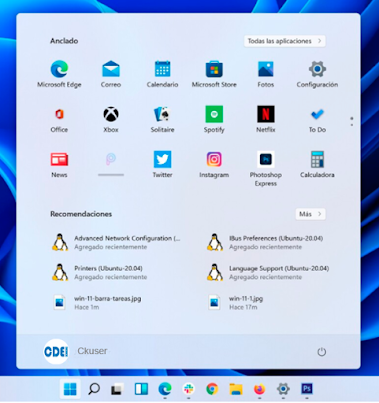Start the Solitaire game
The height and width of the screenshot is (403, 379).
(162, 119)
